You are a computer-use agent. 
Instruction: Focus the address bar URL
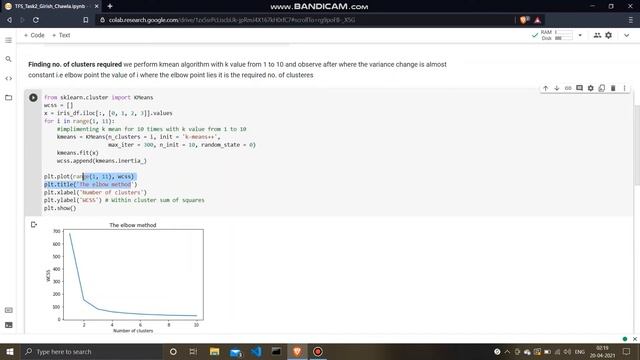click(231, 20)
